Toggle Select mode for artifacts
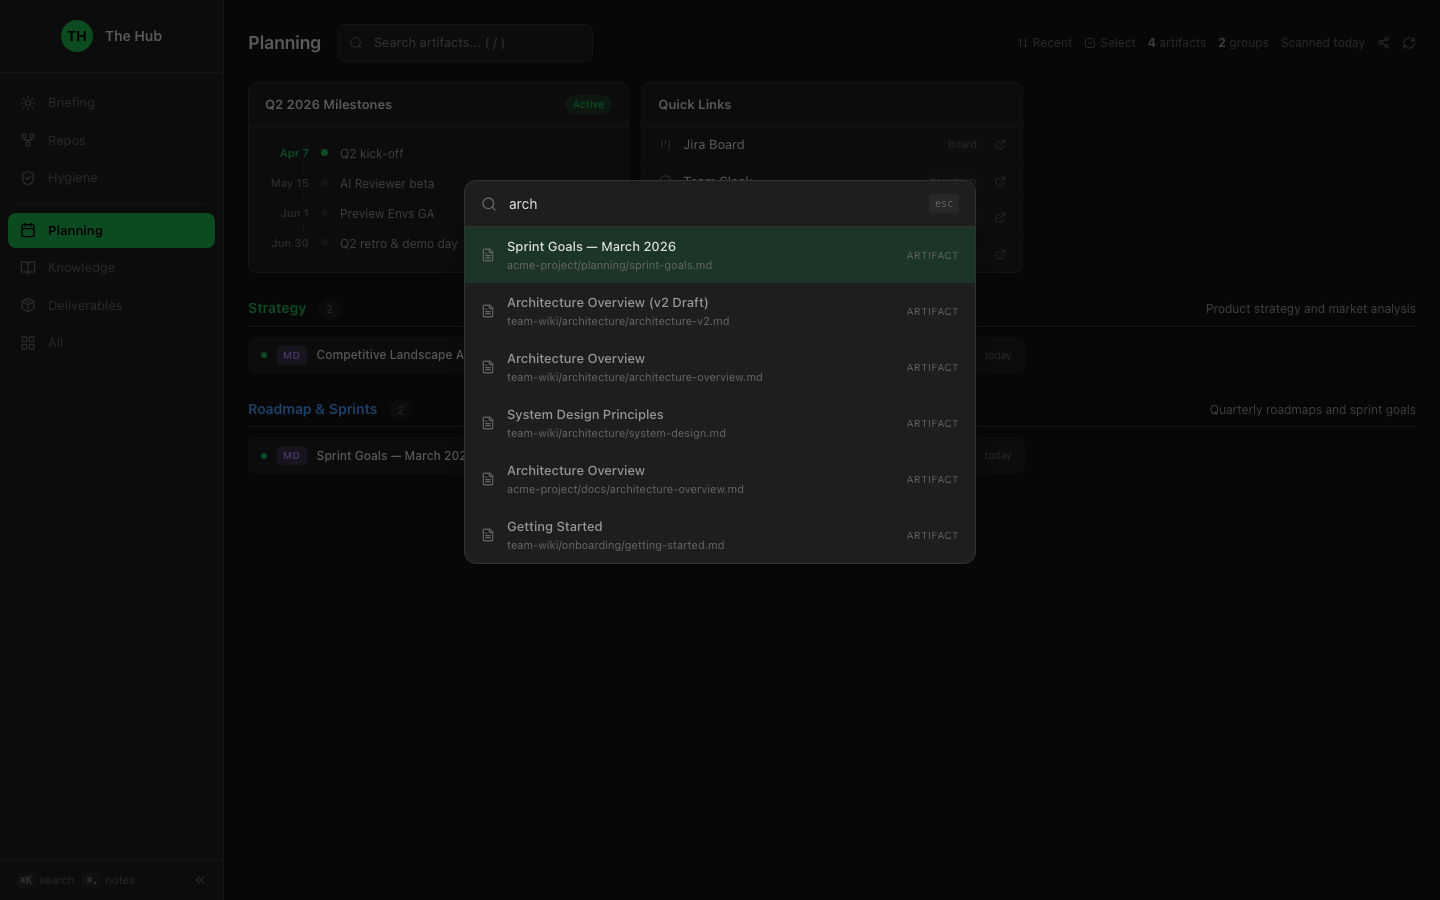This screenshot has width=1440, height=900. tap(1110, 43)
